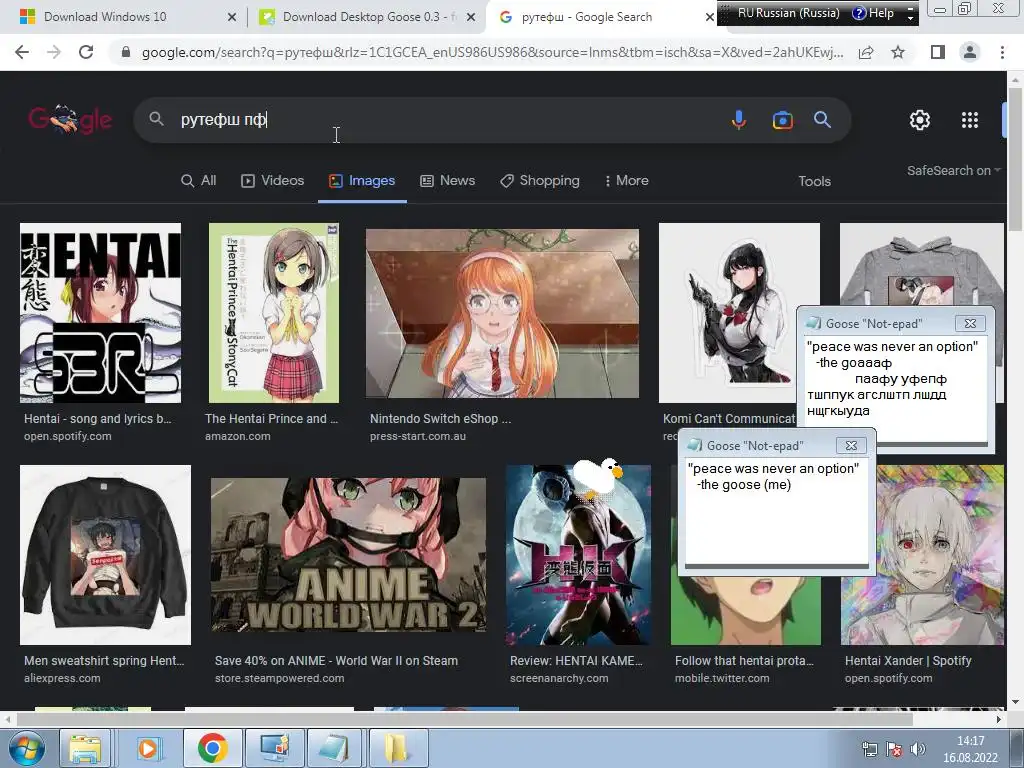Open Google apps grid
Image resolution: width=1024 pixels, height=768 pixels.
click(x=970, y=120)
